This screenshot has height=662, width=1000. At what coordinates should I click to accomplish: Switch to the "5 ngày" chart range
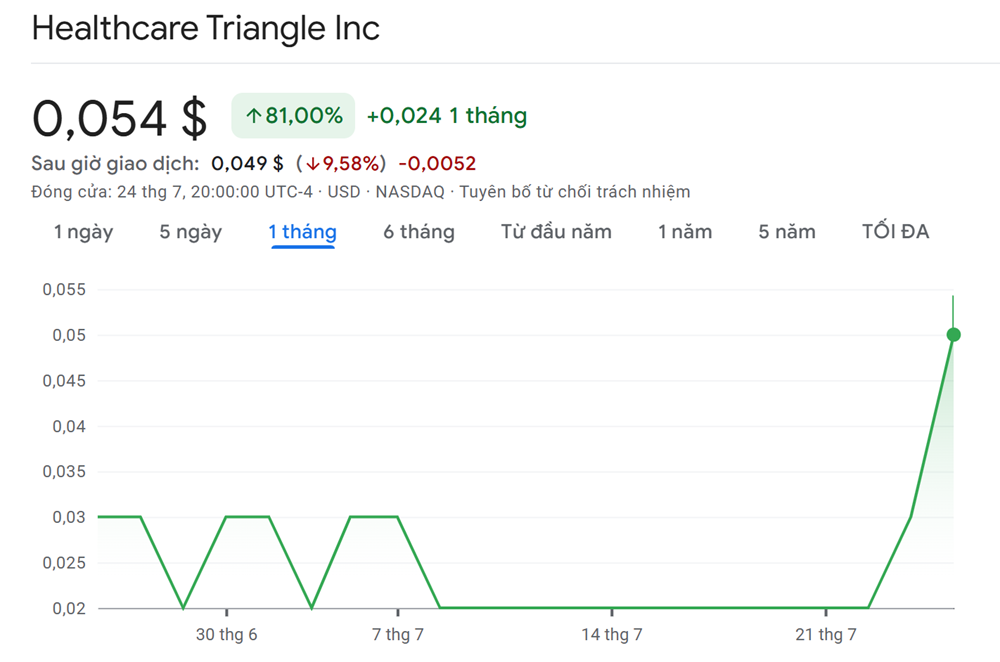(190, 232)
